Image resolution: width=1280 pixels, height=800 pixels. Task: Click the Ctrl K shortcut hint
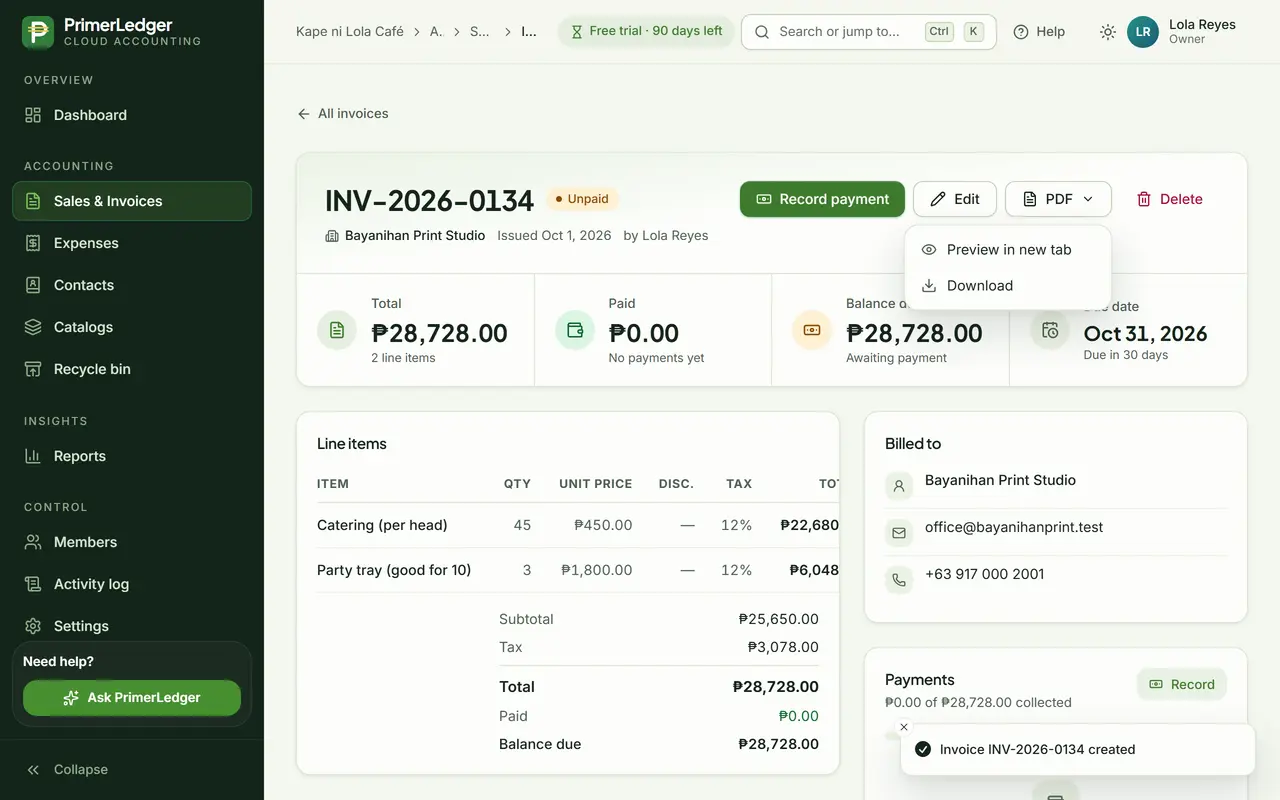955,32
